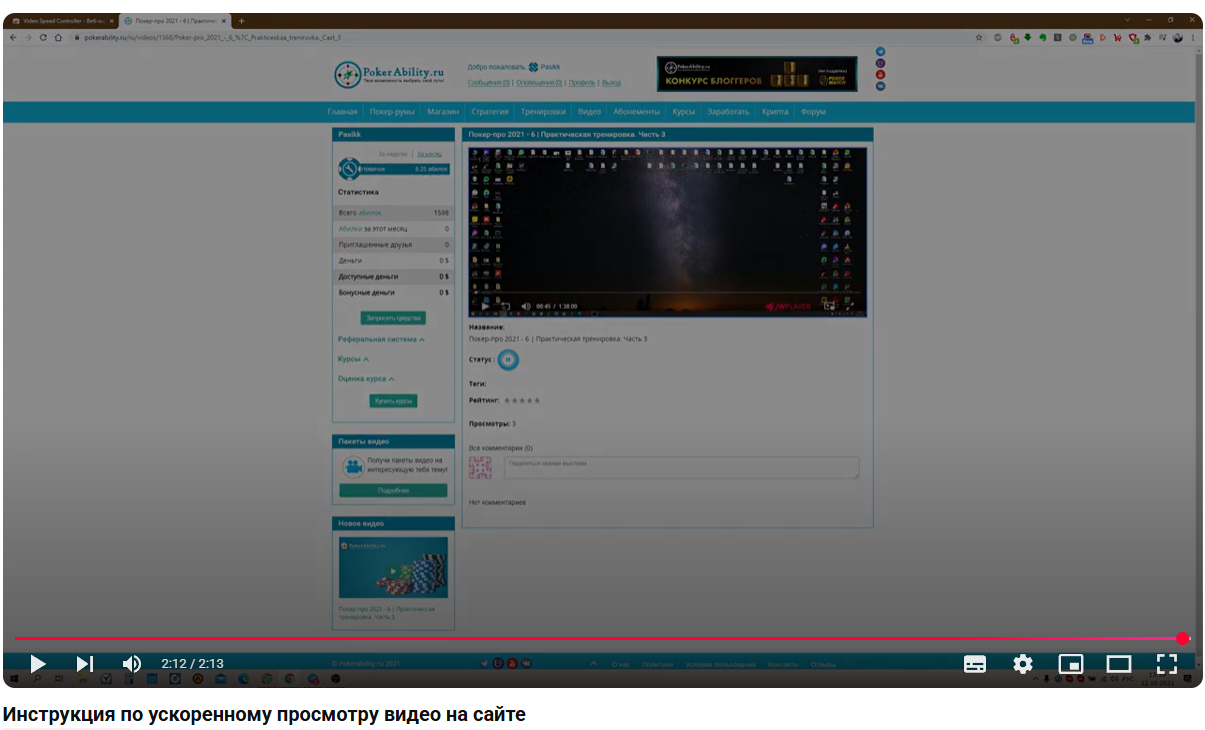This screenshot has height=730, width=1205.
Task: Open the Заработать menu item
Action: (728, 112)
